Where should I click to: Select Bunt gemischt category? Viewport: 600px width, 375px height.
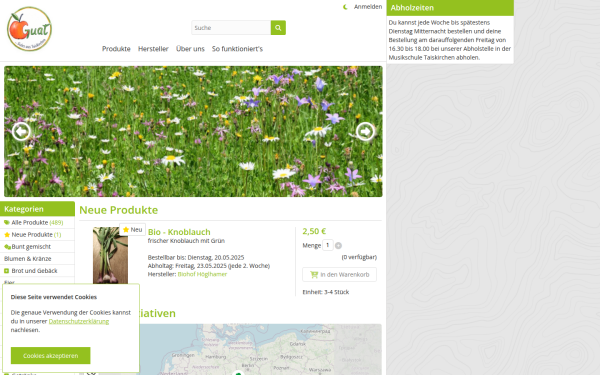pyautogui.click(x=37, y=246)
